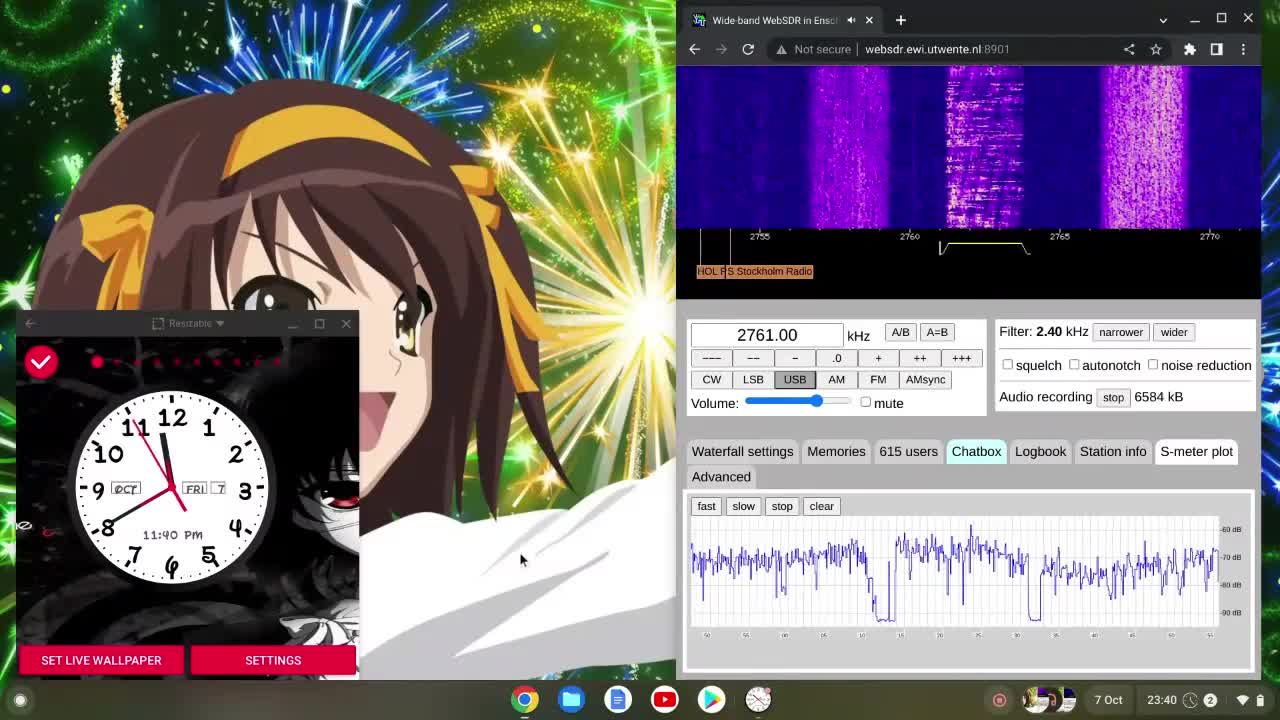1280x720 pixels.
Task: Mute the WebSDR tab audio
Action: [x=851, y=20]
